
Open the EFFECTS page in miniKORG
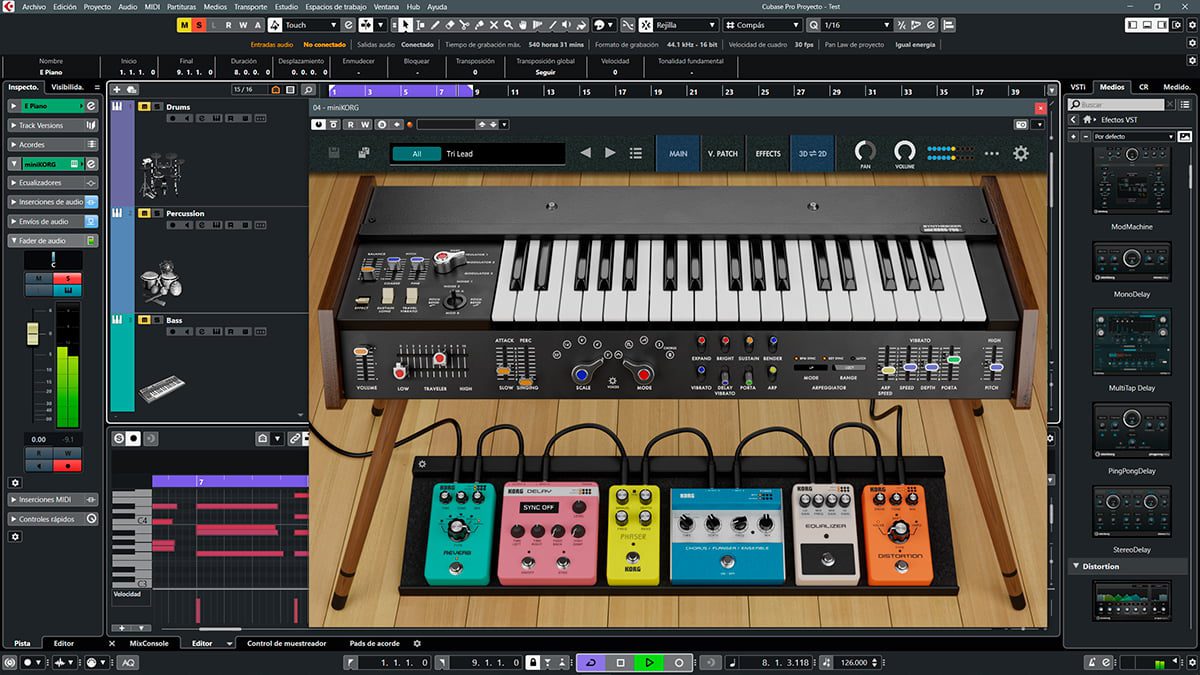[768, 153]
